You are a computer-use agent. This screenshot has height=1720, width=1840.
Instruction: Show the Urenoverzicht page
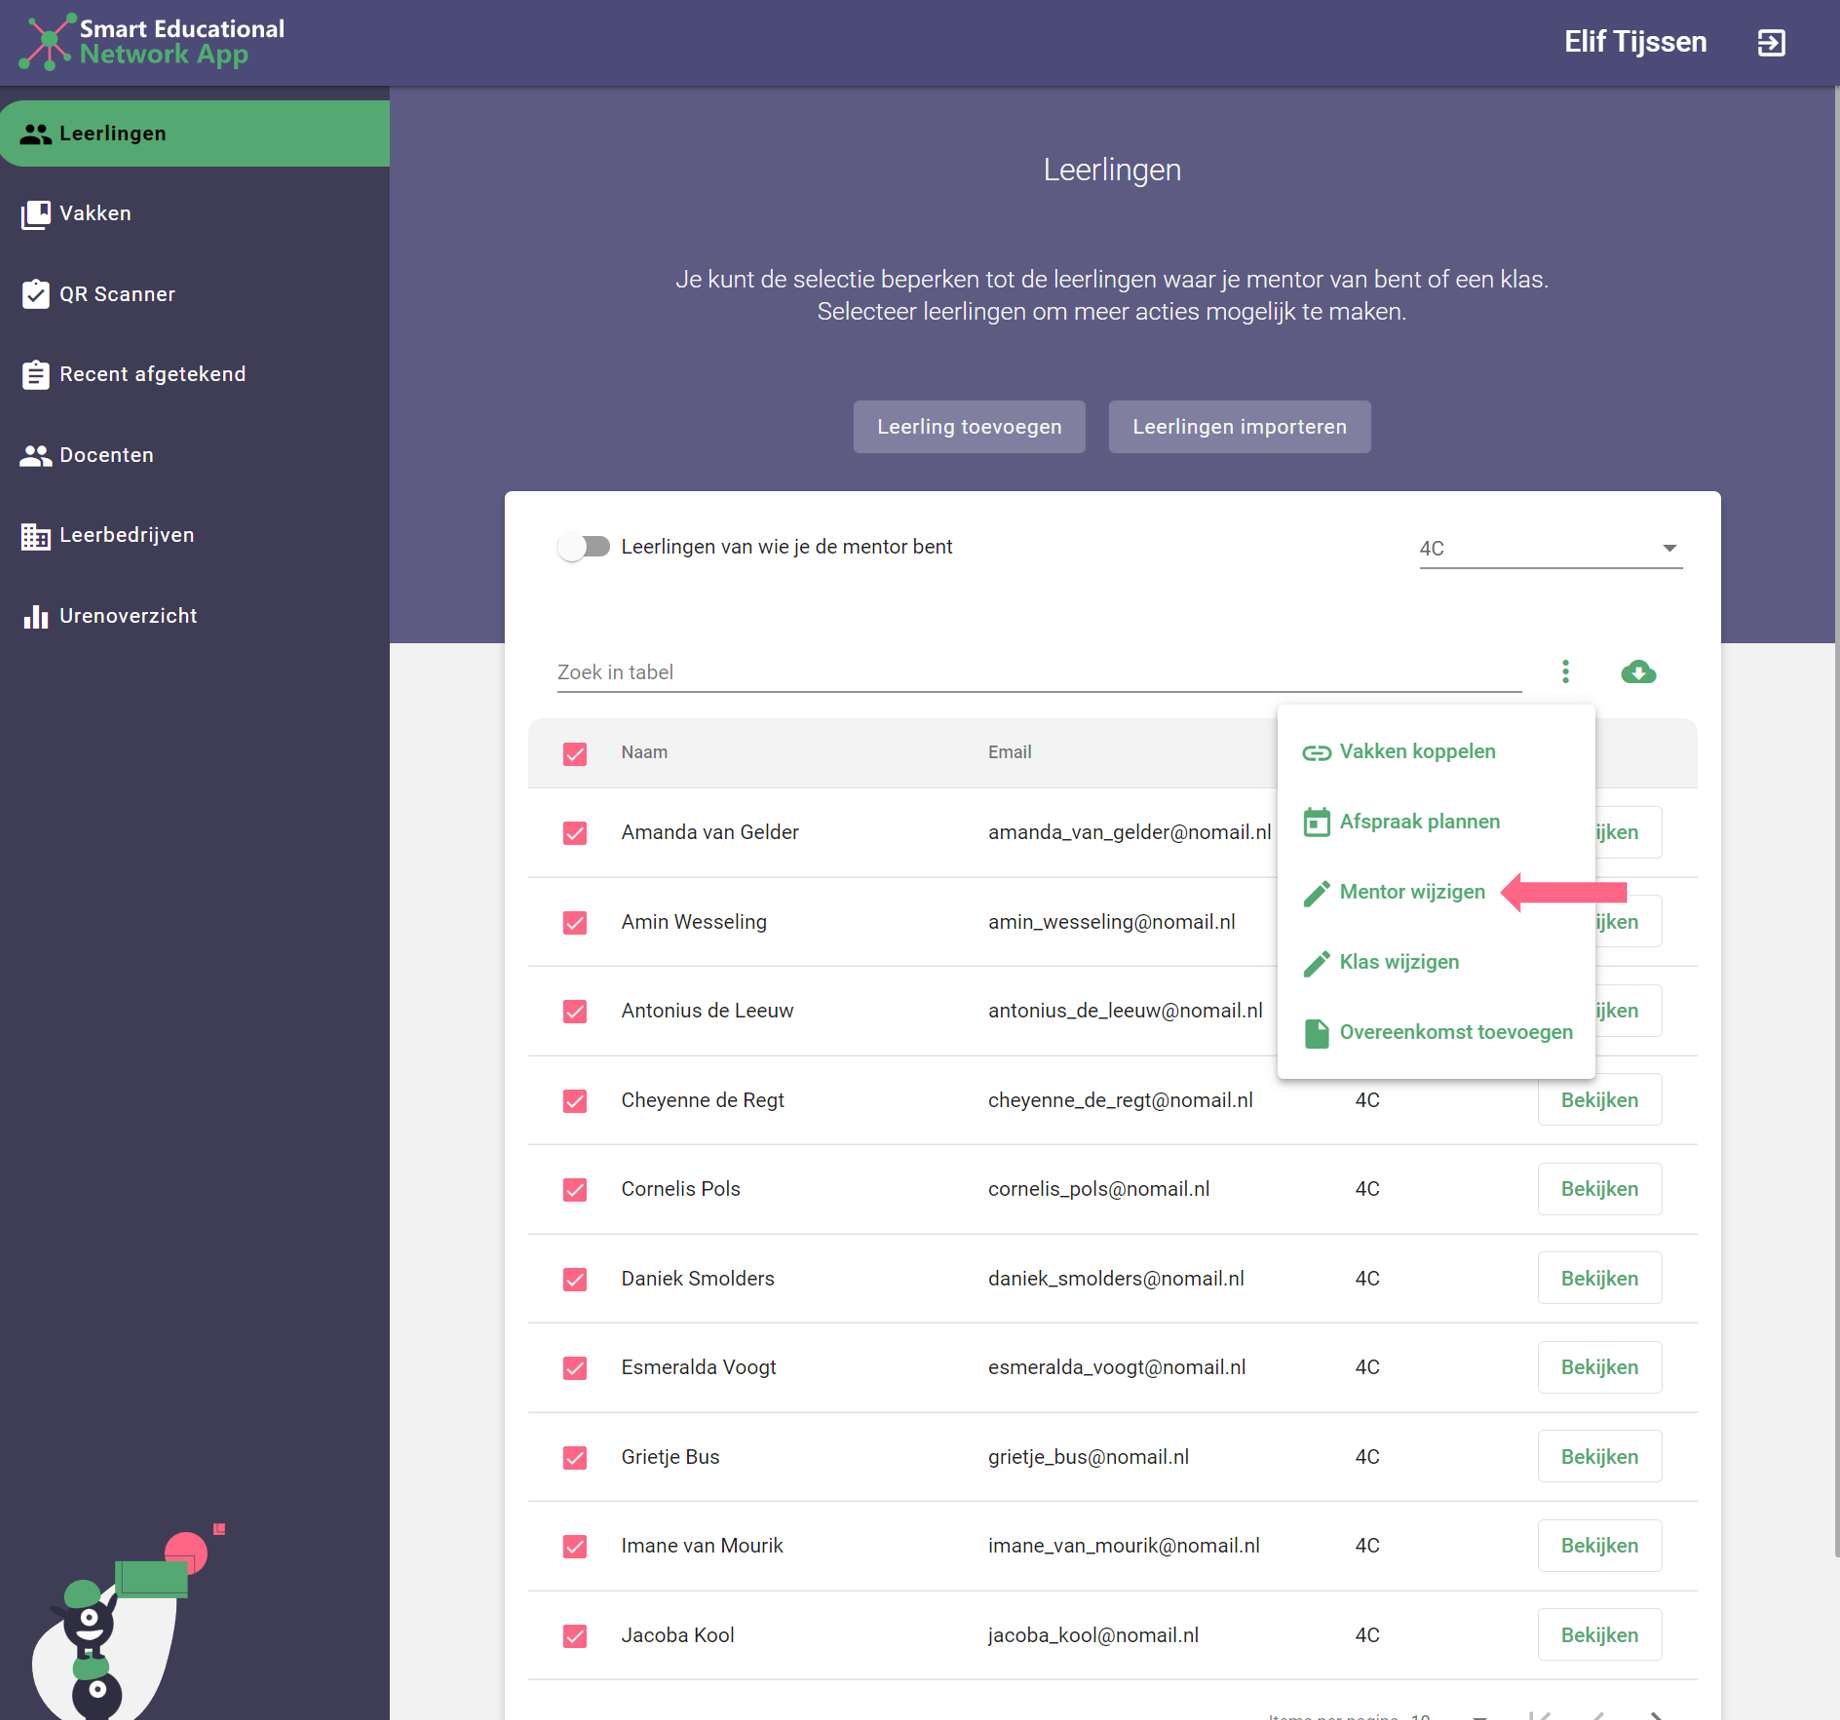(x=127, y=616)
